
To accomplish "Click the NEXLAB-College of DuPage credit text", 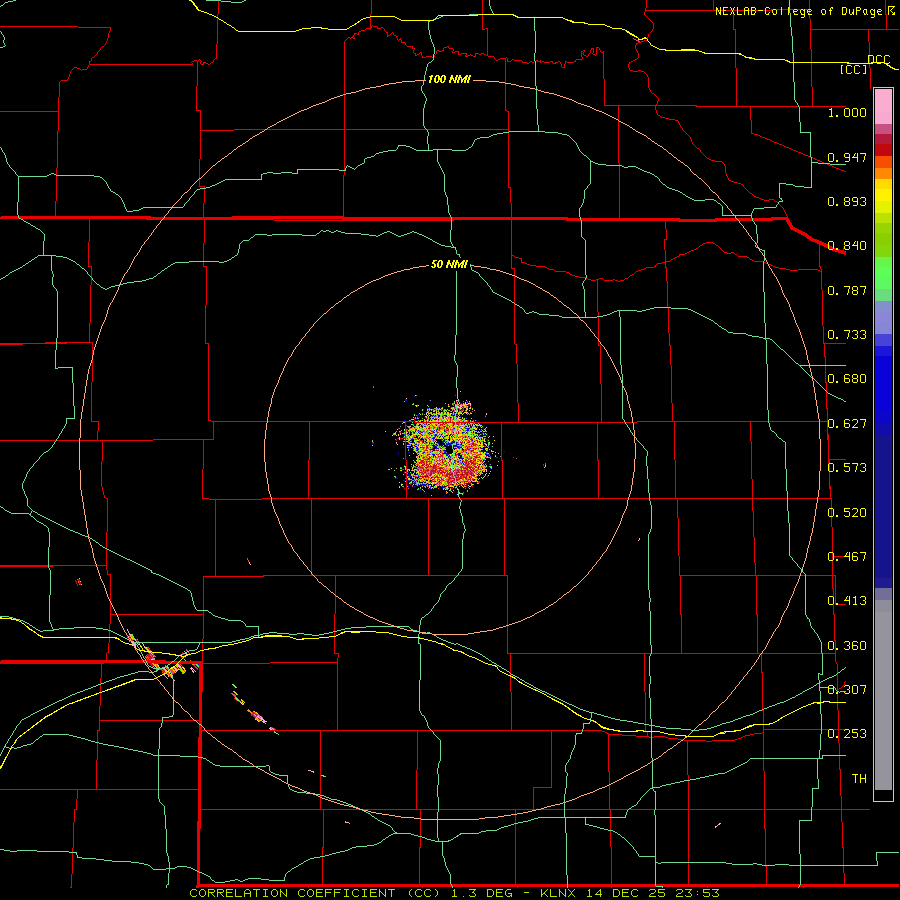I will coord(798,11).
